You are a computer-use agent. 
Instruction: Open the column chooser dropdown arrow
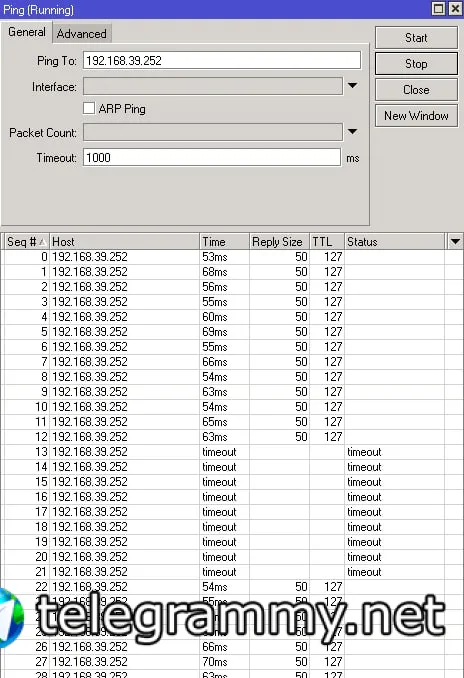click(455, 241)
